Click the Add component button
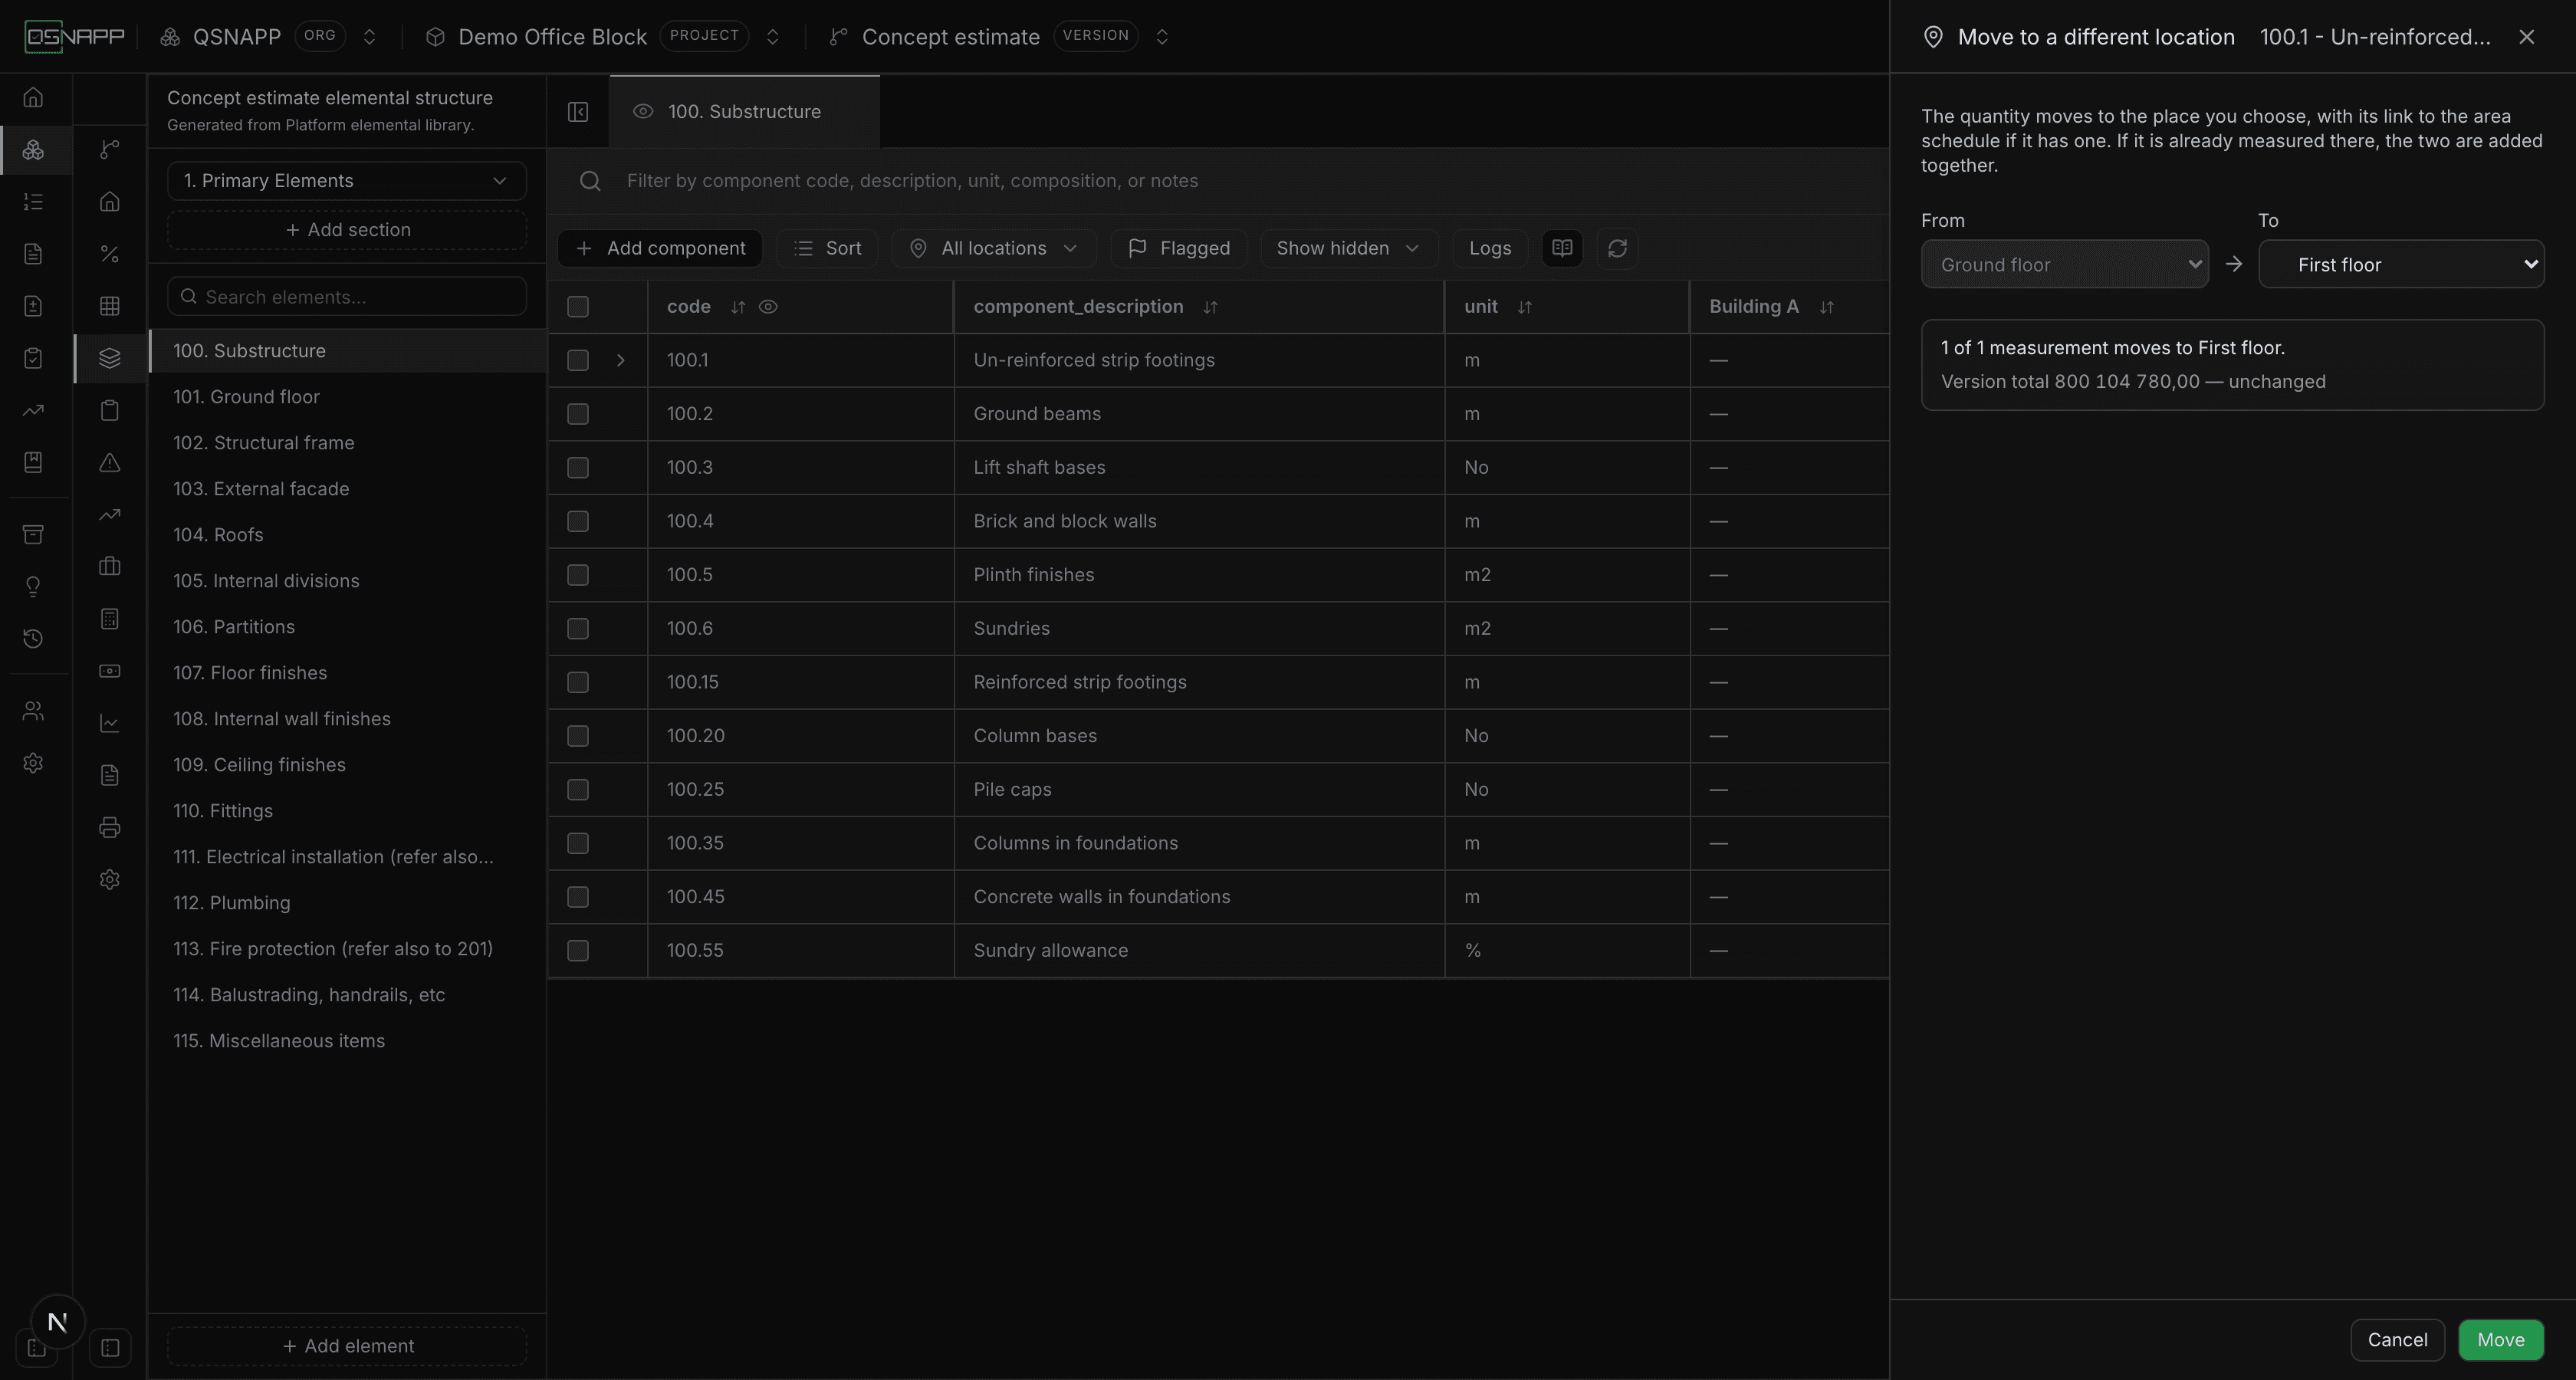 [x=660, y=248]
